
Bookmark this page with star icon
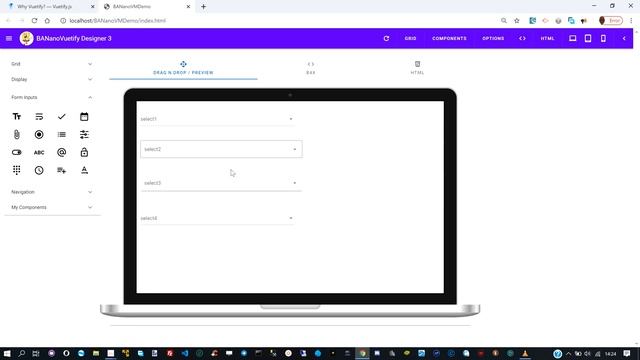517,20
